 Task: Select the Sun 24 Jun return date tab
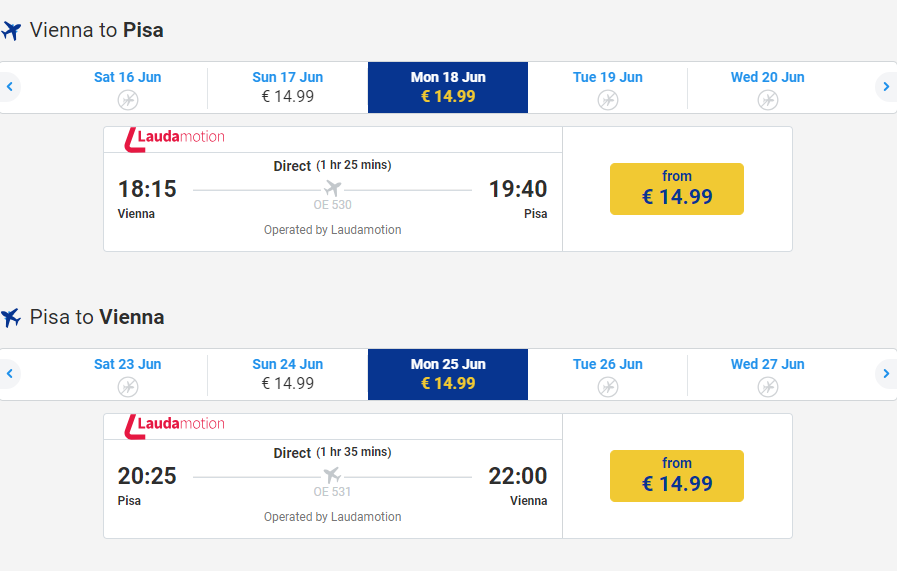288,374
